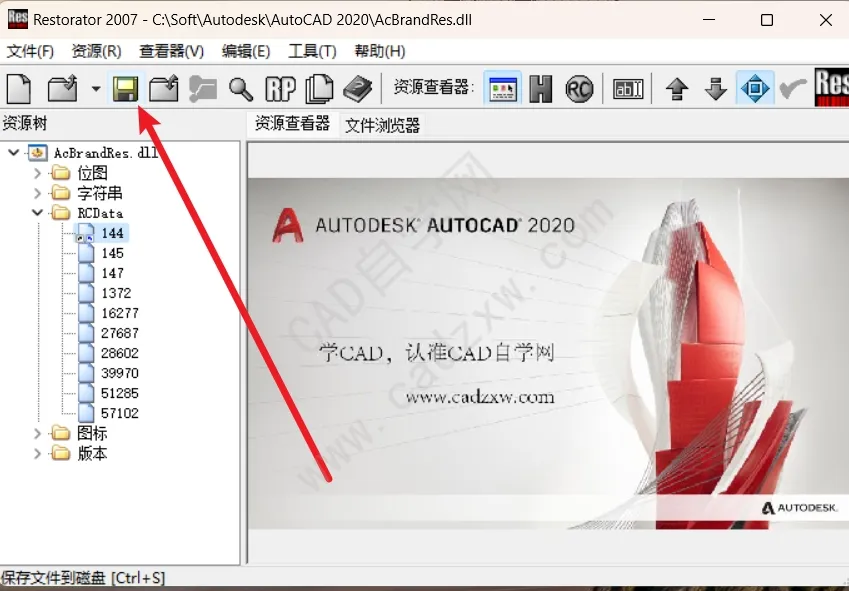The height and width of the screenshot is (591, 849).
Task: Switch to 文件浏览器 tab
Action: point(382,125)
